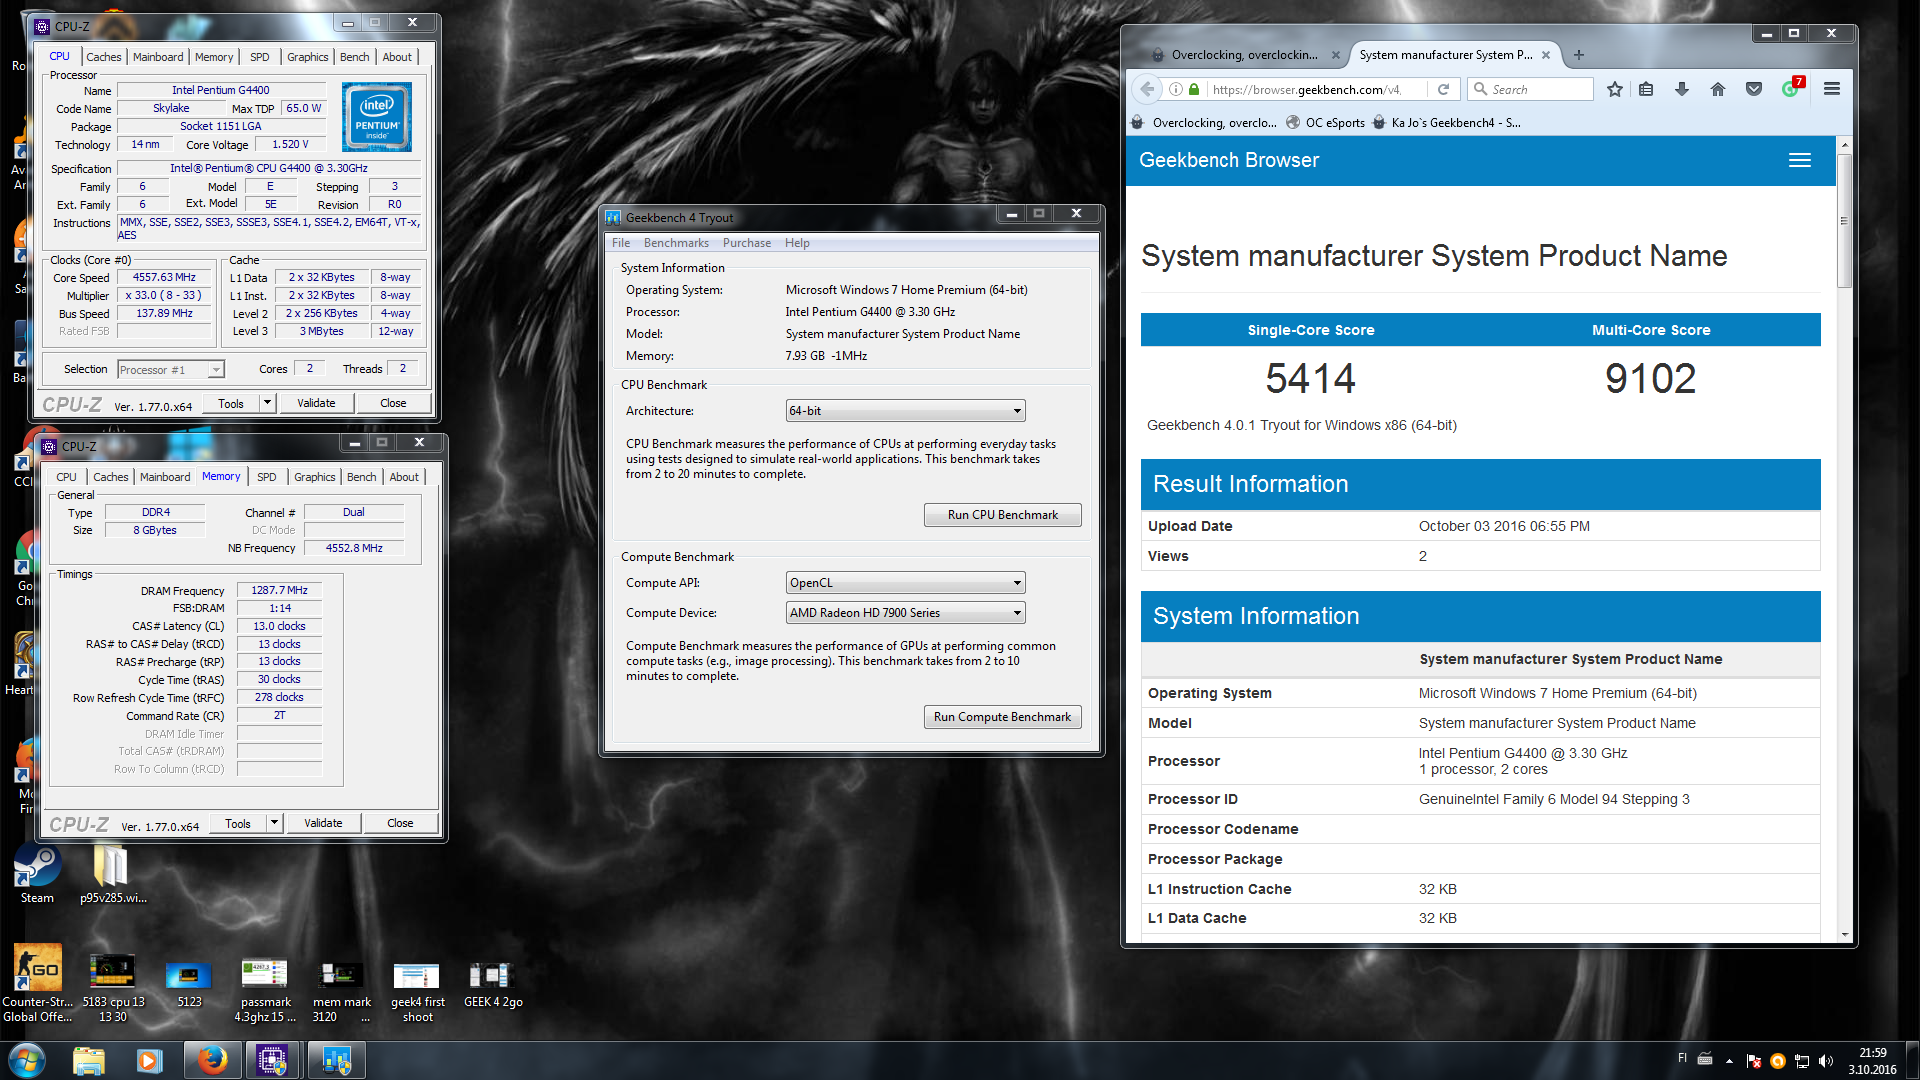Open the Purchase menu in Geekbench 4

(x=747, y=243)
